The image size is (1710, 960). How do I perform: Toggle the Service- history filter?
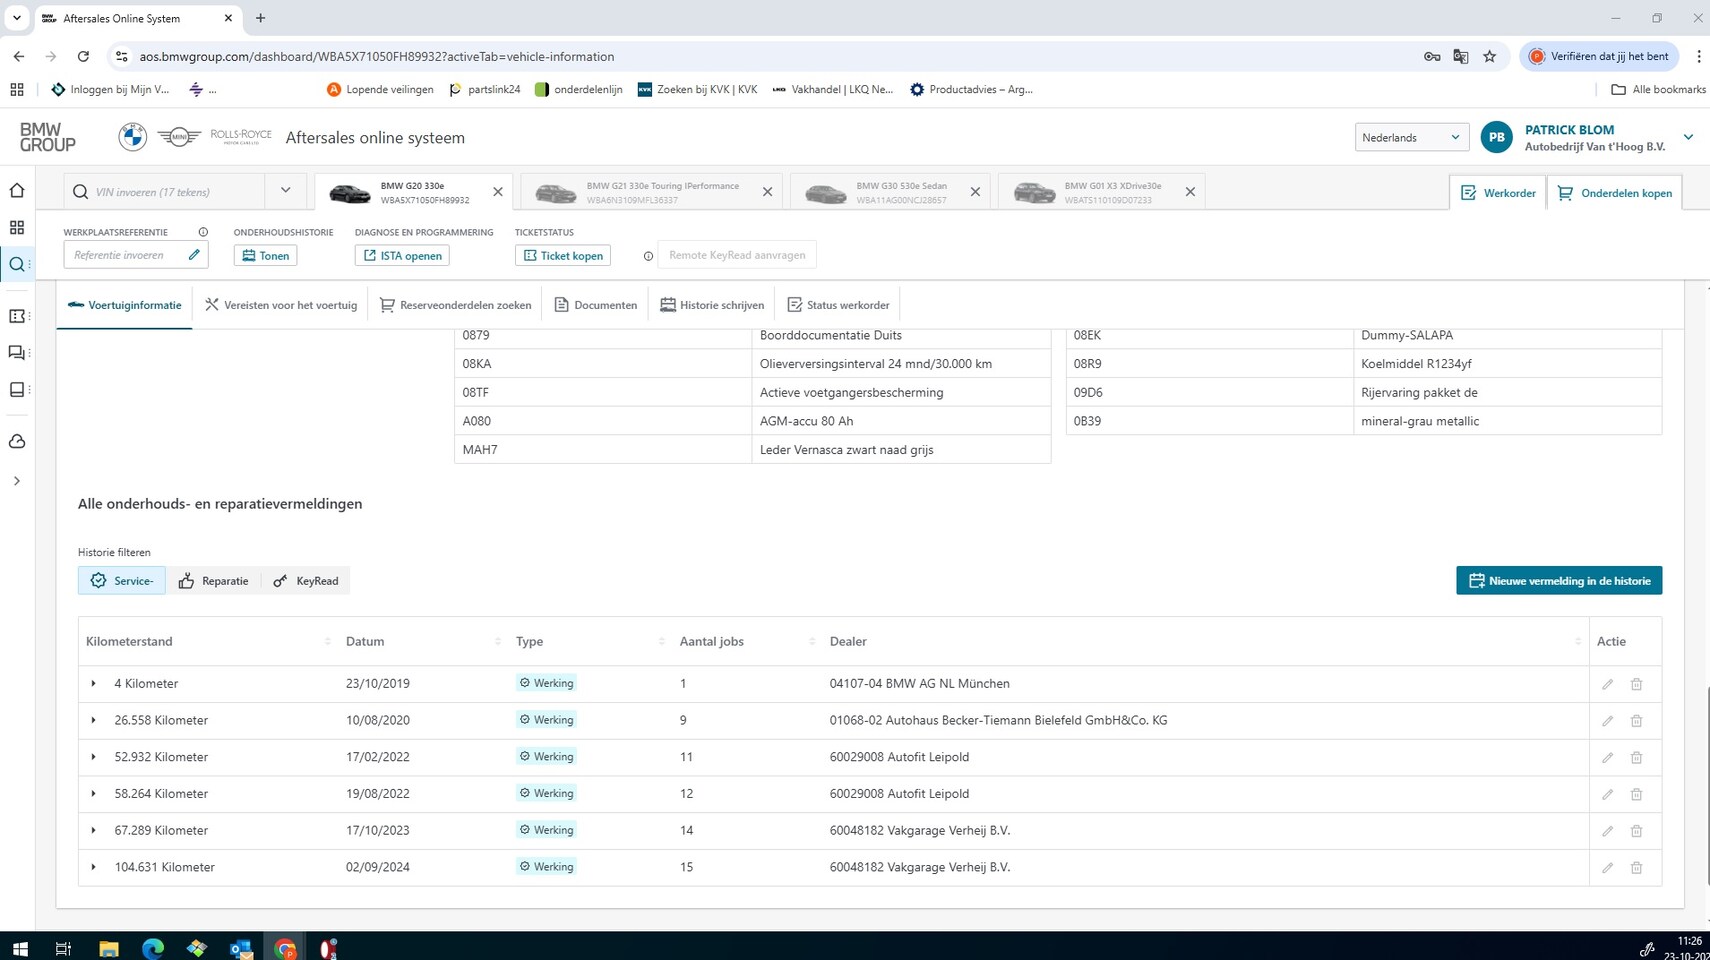click(x=122, y=581)
